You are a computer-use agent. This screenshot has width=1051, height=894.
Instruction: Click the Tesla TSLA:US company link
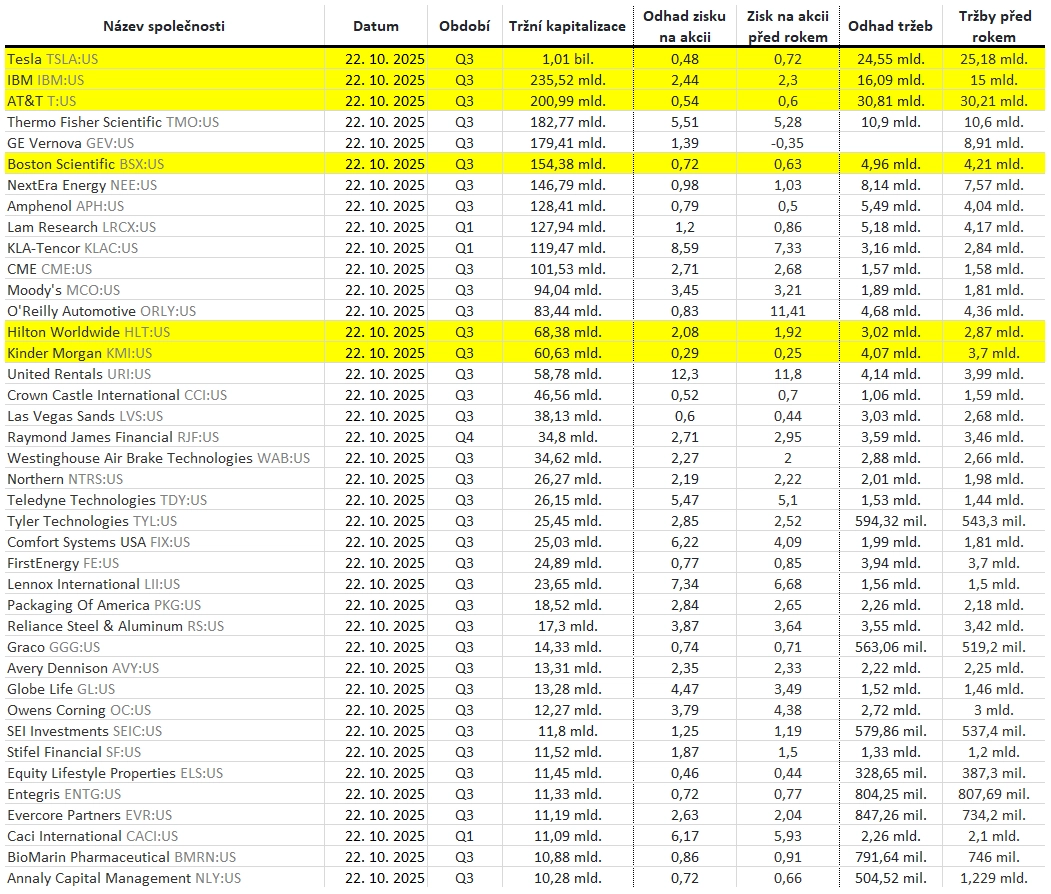pyautogui.click(x=52, y=59)
